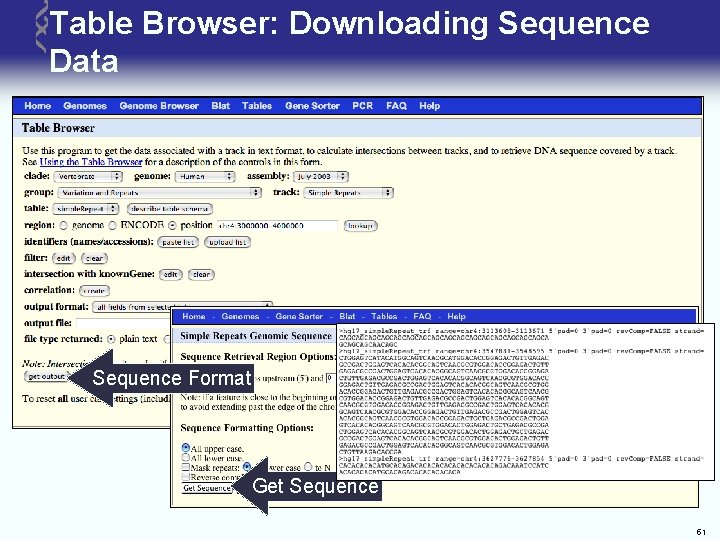Image resolution: width=720 pixels, height=540 pixels.
Task: Open Help in the Simple Repeats page navigation
Action: pos(456,316)
